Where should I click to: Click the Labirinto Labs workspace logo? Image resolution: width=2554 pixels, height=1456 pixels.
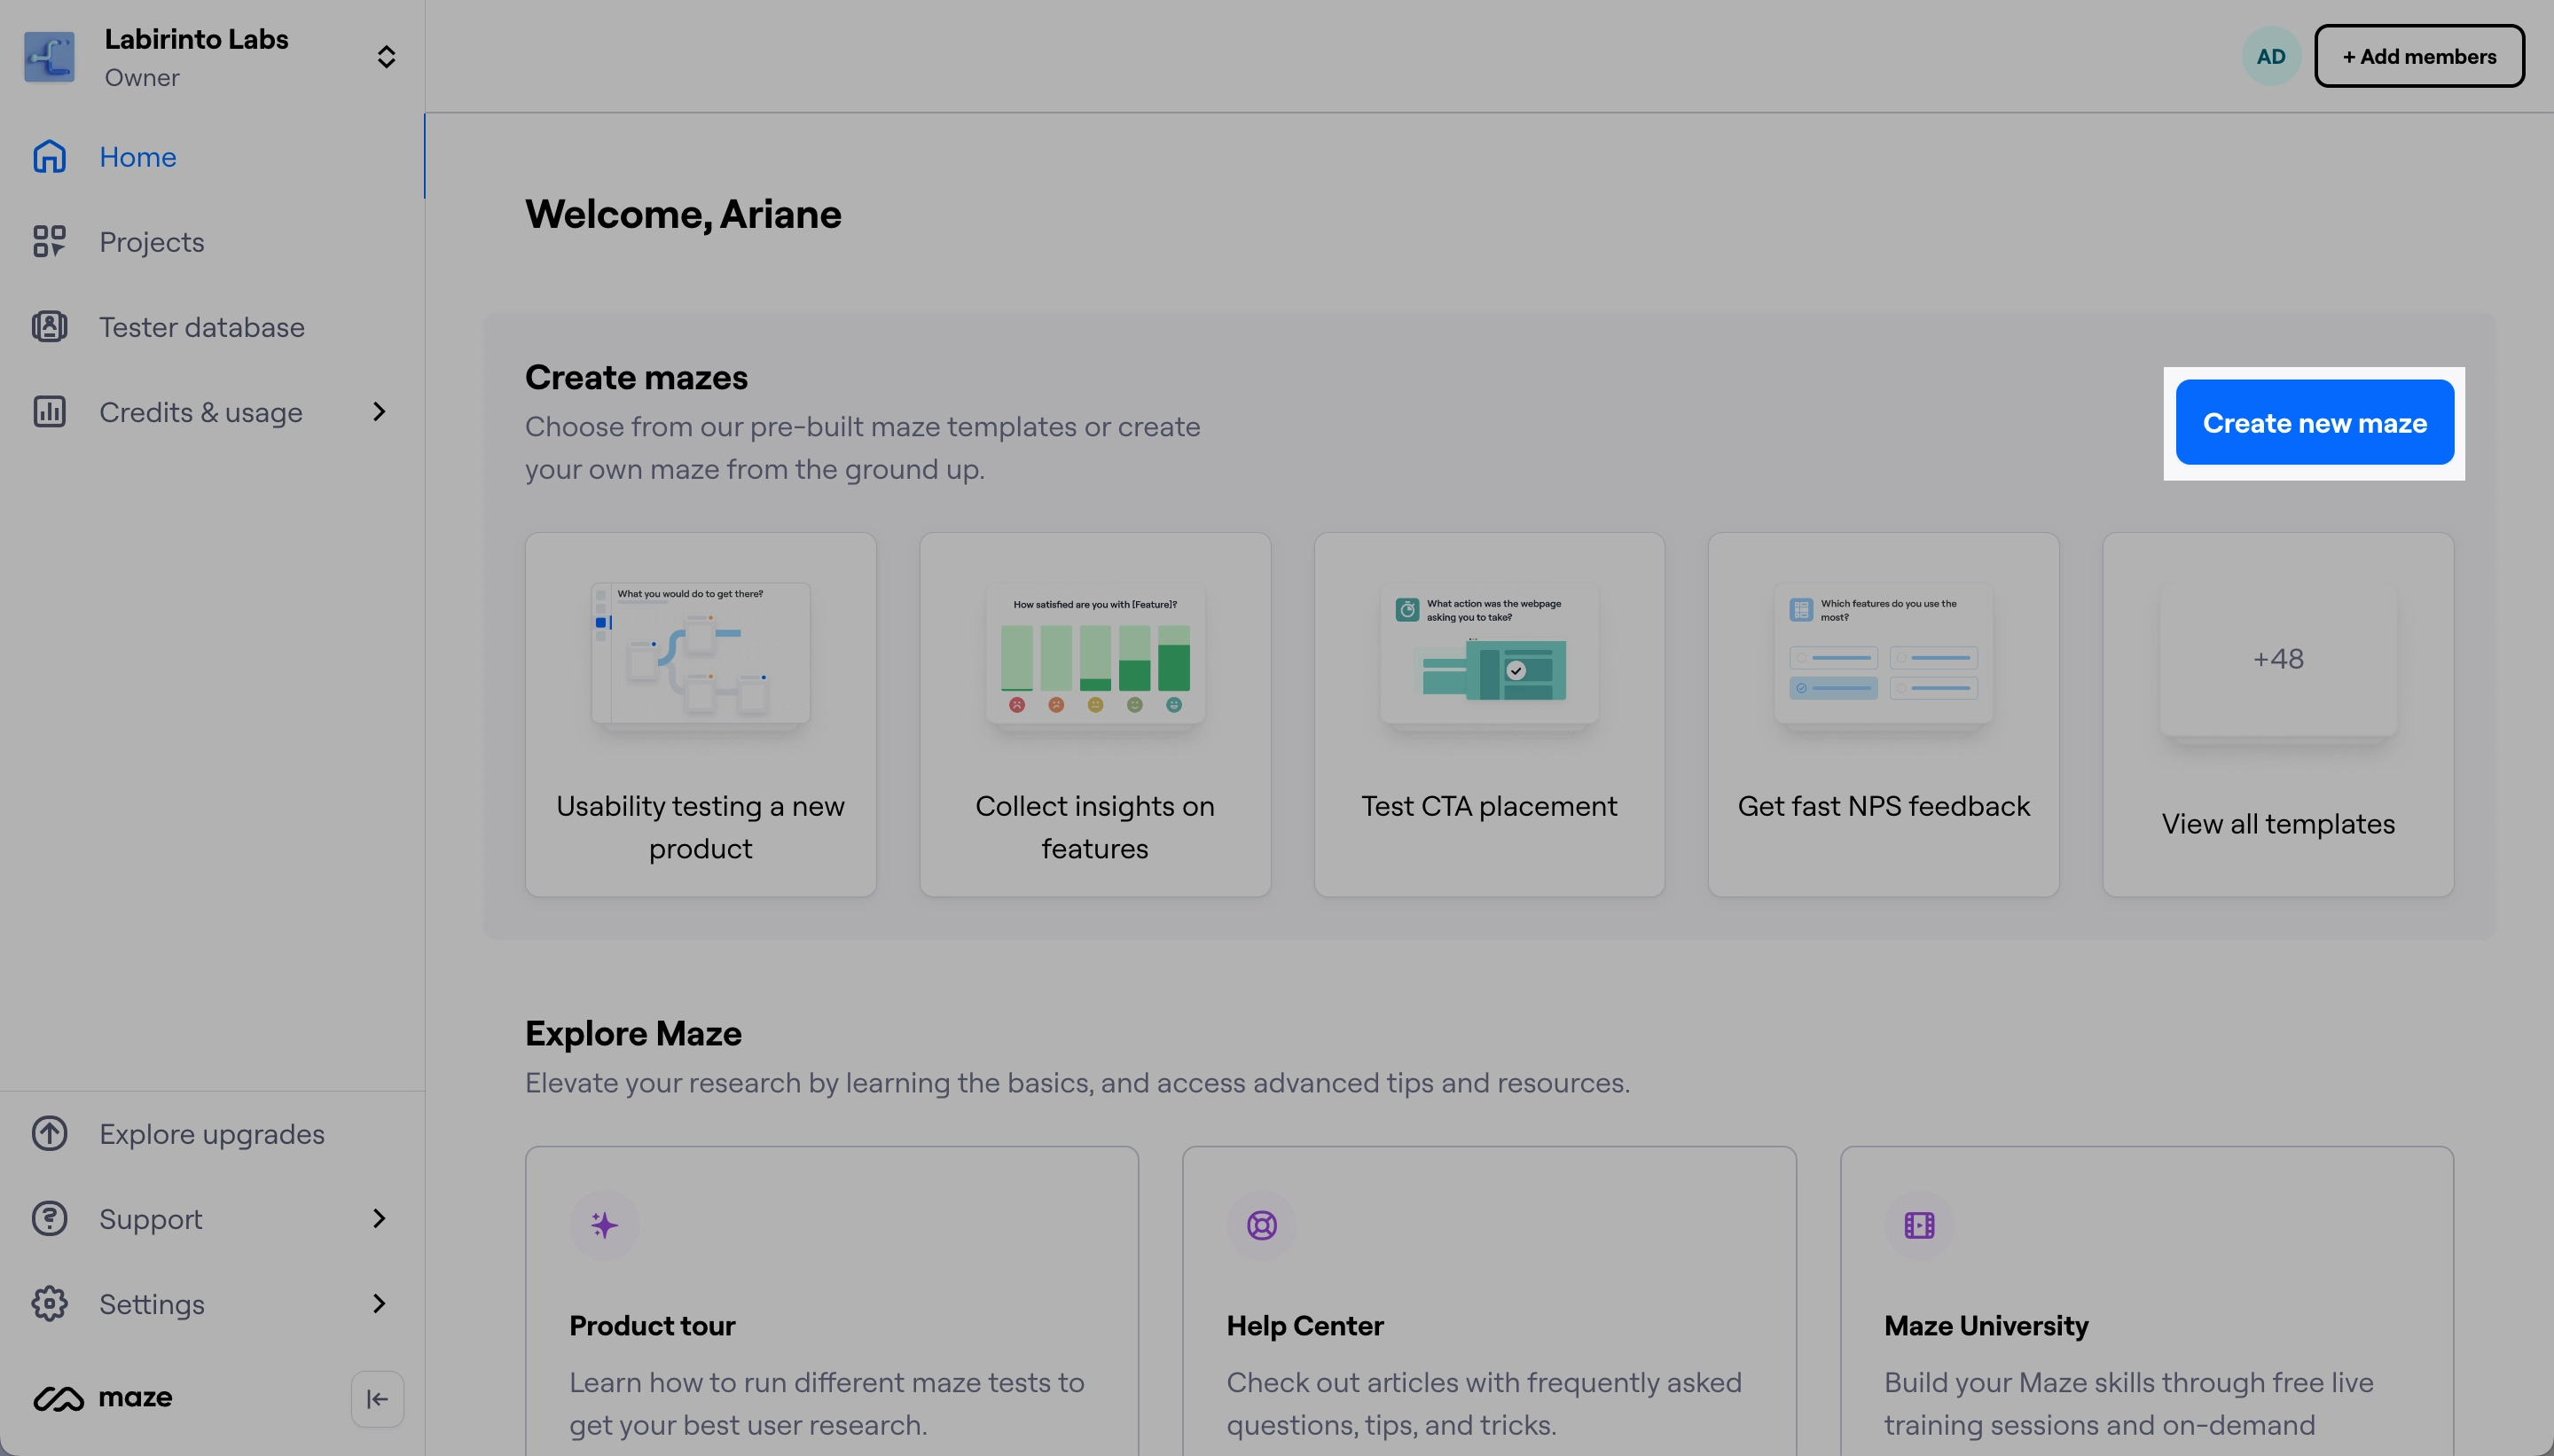[49, 57]
